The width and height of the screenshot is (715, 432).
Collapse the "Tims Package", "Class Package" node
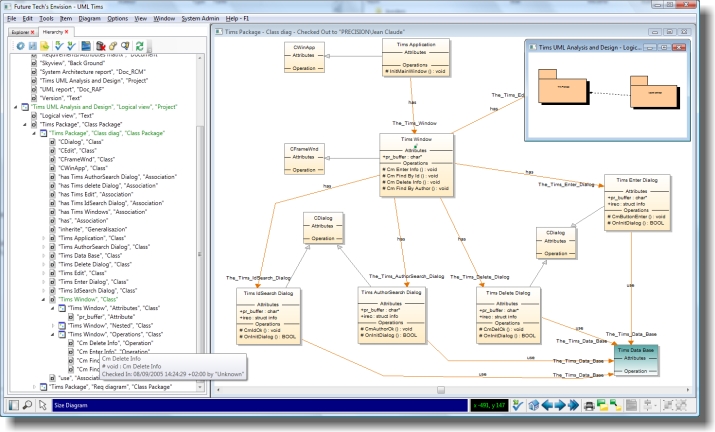pyautogui.click(x=25, y=124)
